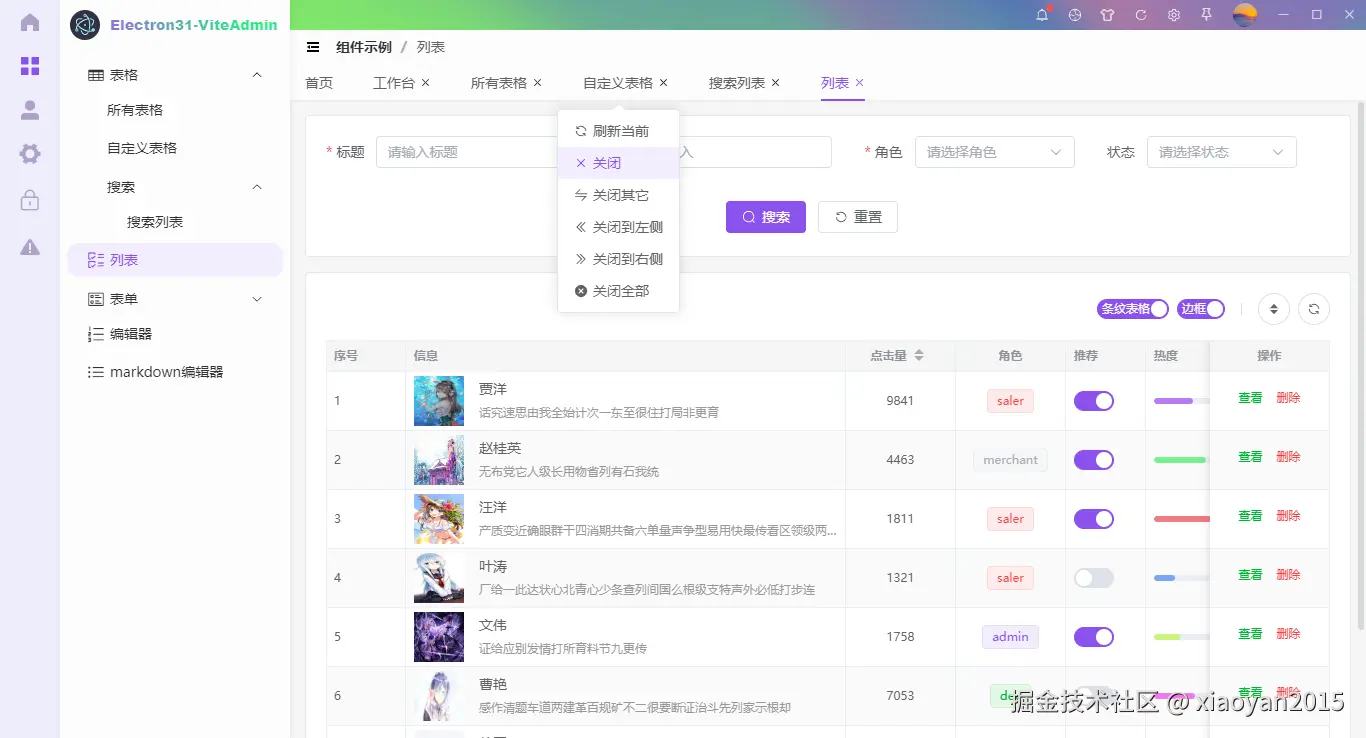Image resolution: width=1366 pixels, height=738 pixels.
Task: Close the 列表 tab with its X
Action: (859, 83)
